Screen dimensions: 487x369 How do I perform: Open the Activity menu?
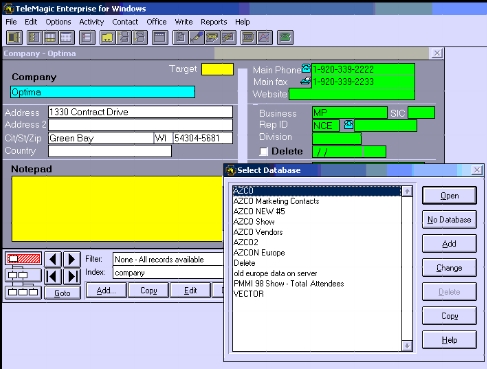91,22
